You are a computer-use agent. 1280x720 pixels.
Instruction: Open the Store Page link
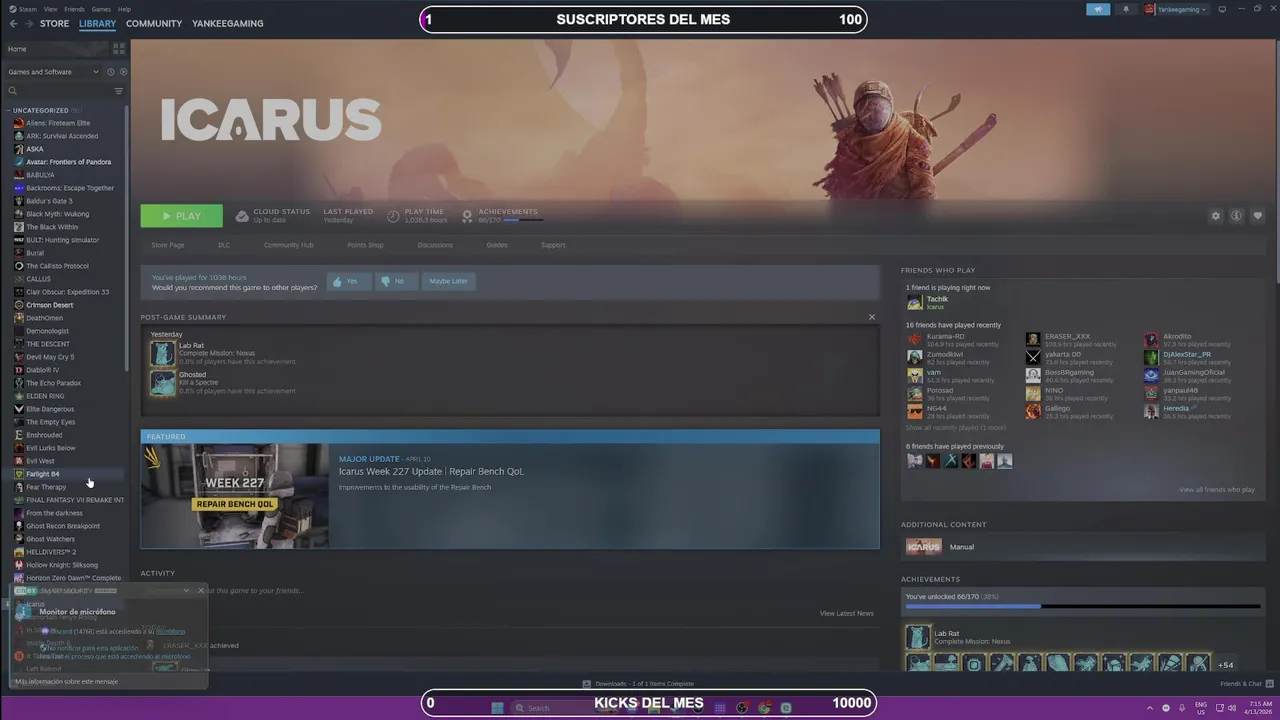pos(168,245)
